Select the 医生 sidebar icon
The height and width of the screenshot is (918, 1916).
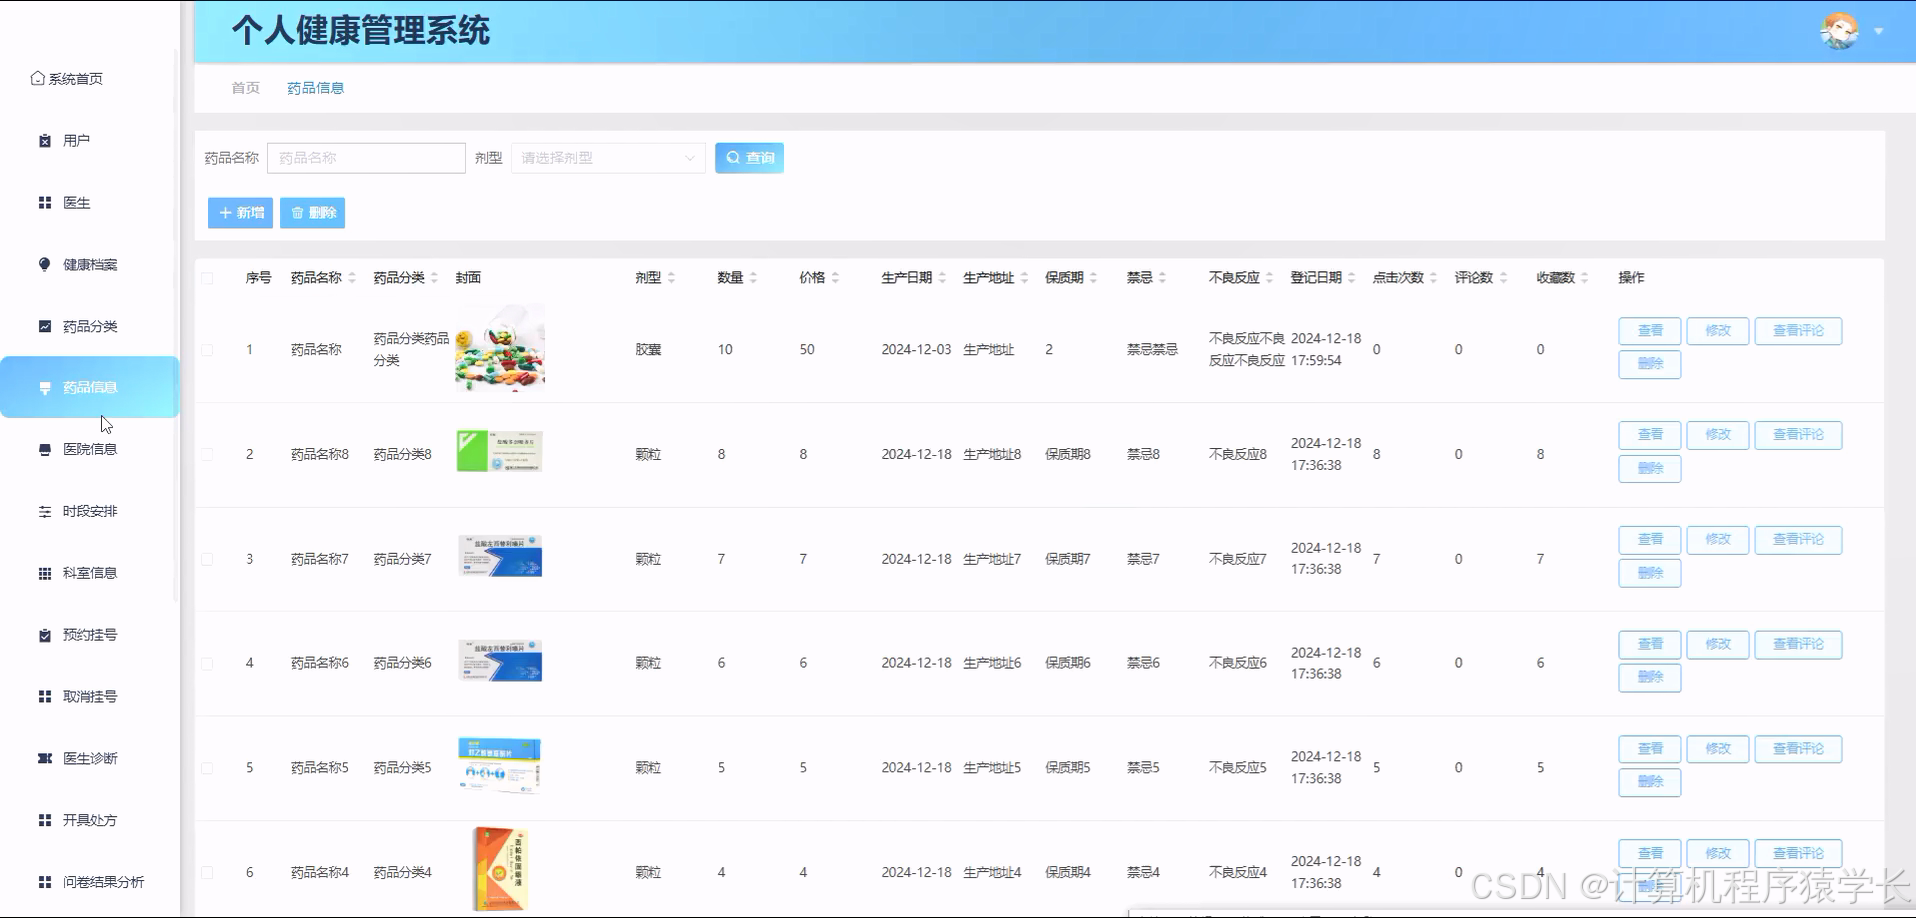pyautogui.click(x=44, y=202)
